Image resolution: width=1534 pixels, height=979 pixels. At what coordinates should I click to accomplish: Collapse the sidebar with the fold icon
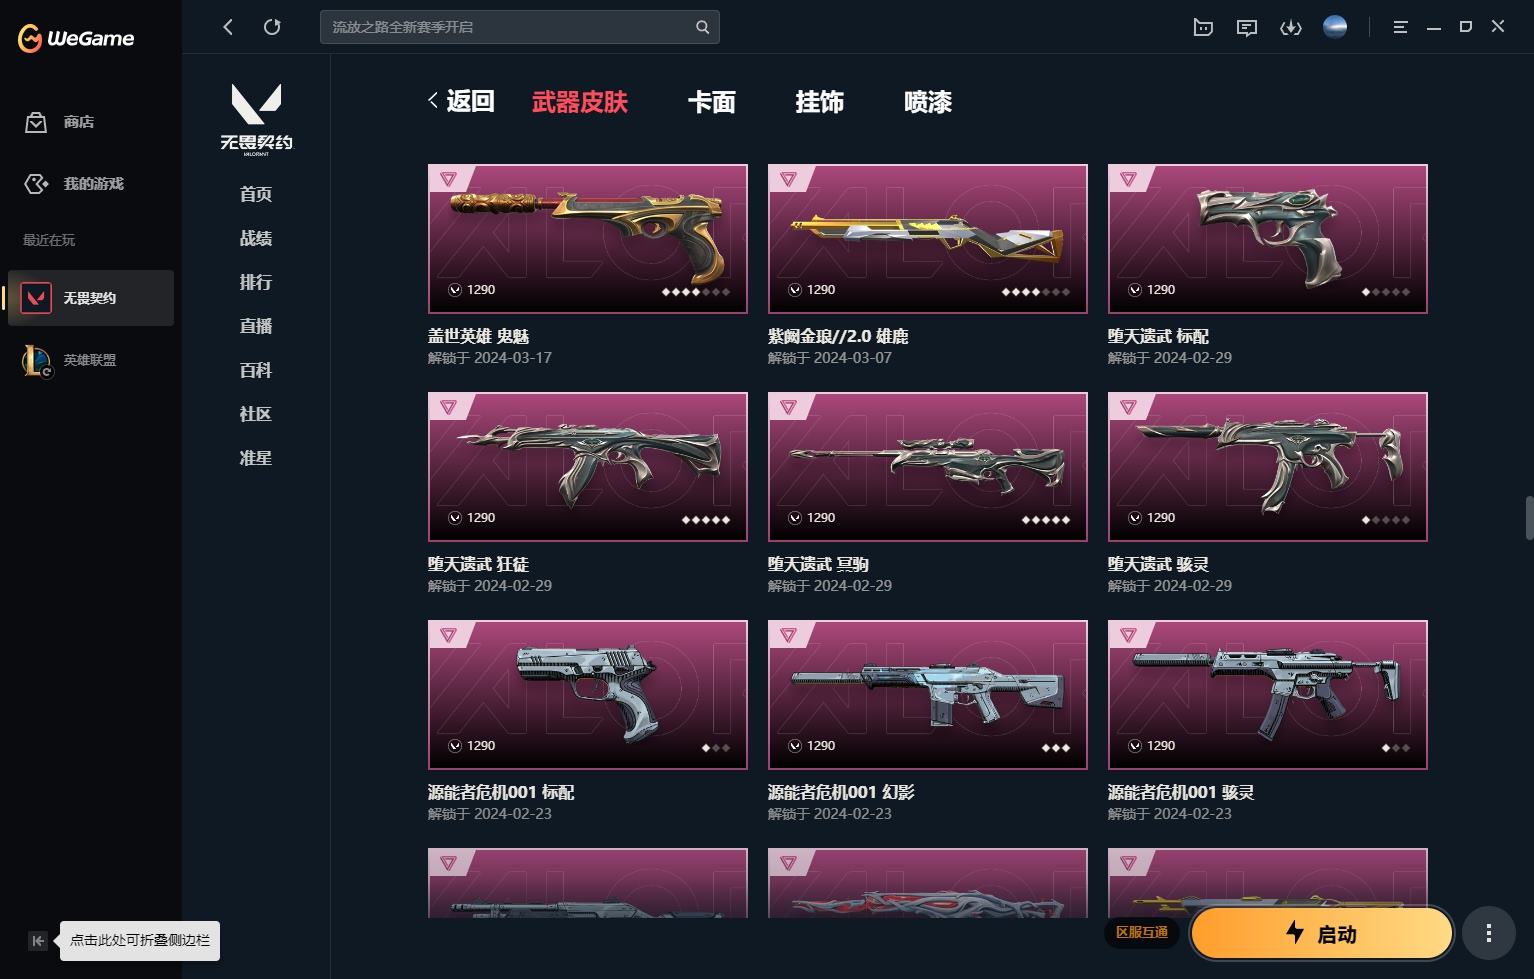point(38,940)
